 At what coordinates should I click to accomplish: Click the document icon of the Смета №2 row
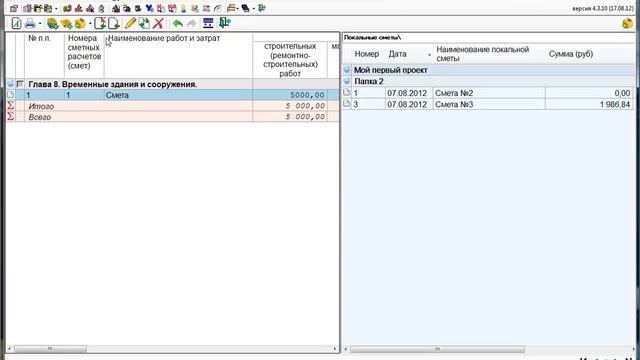347,93
